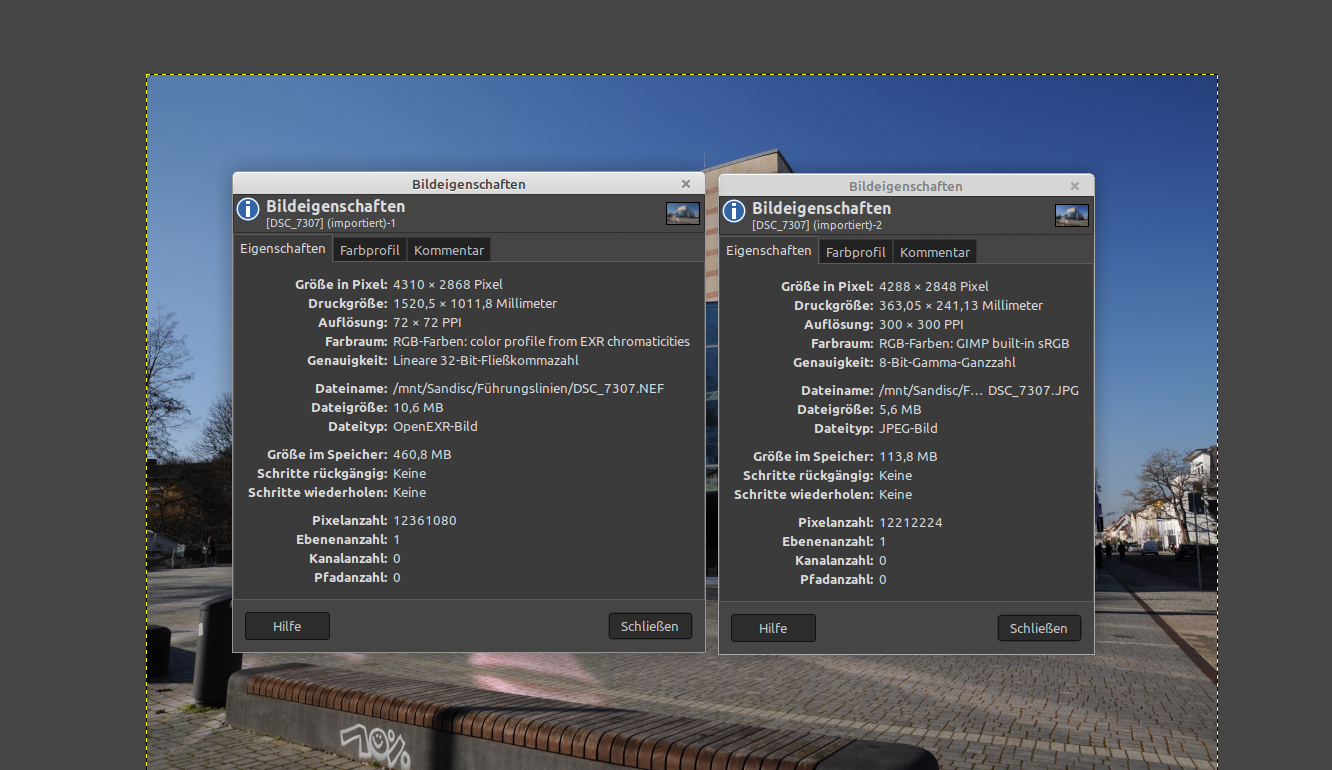Open the Kommentar tab in the (importiert)-1 dialog
This screenshot has width=1332, height=770.
tap(449, 250)
